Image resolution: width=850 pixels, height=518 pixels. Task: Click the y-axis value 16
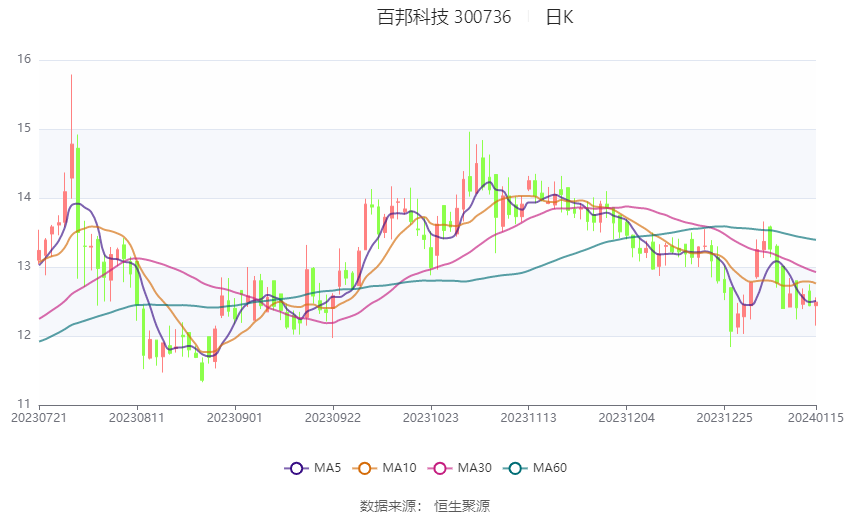(24, 60)
